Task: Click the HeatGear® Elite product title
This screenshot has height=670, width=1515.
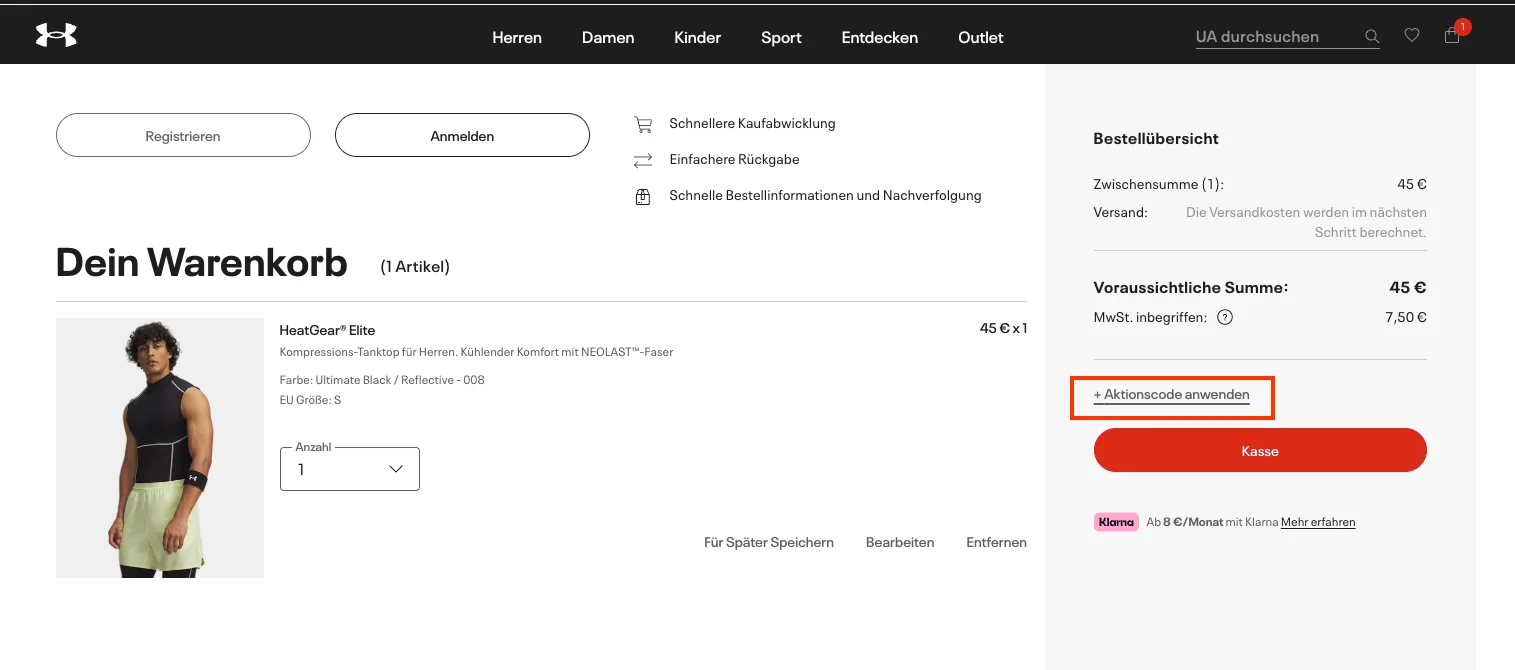Action: (327, 330)
